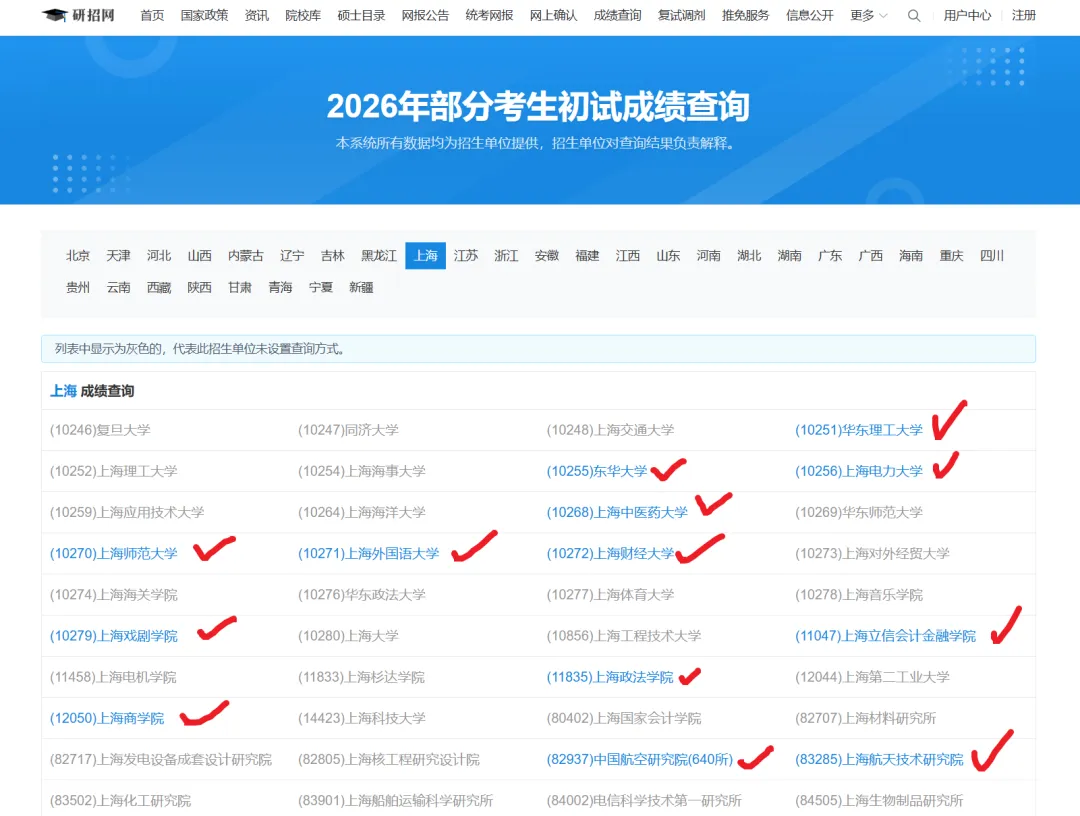Select the 重庆 province tab
This screenshot has height=816, width=1080.
[x=952, y=255]
